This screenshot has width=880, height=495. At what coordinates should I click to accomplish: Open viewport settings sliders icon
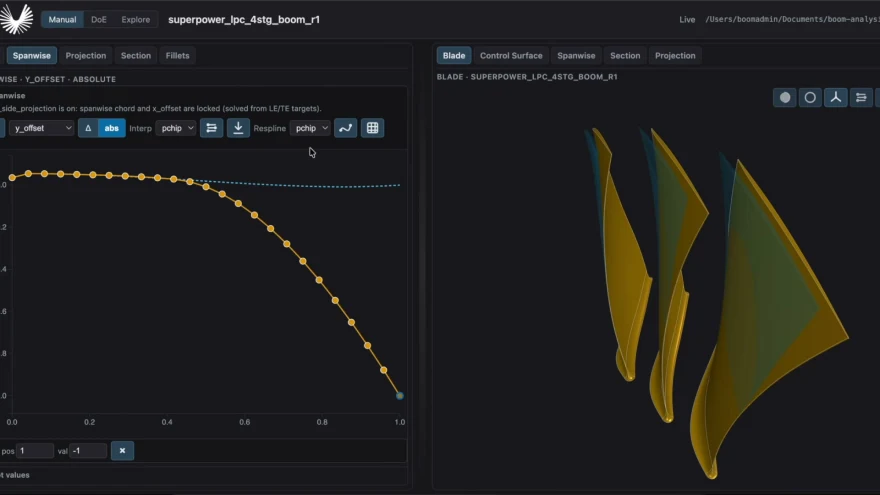[861, 98]
